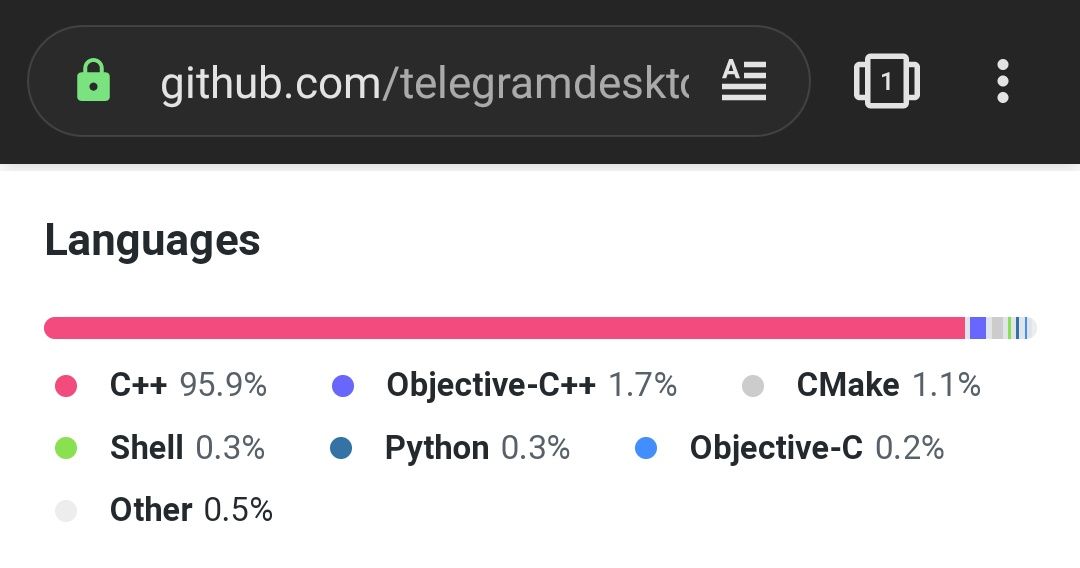The height and width of the screenshot is (568, 1080).
Task: Open the browser three-dot menu
Action: tap(1003, 81)
